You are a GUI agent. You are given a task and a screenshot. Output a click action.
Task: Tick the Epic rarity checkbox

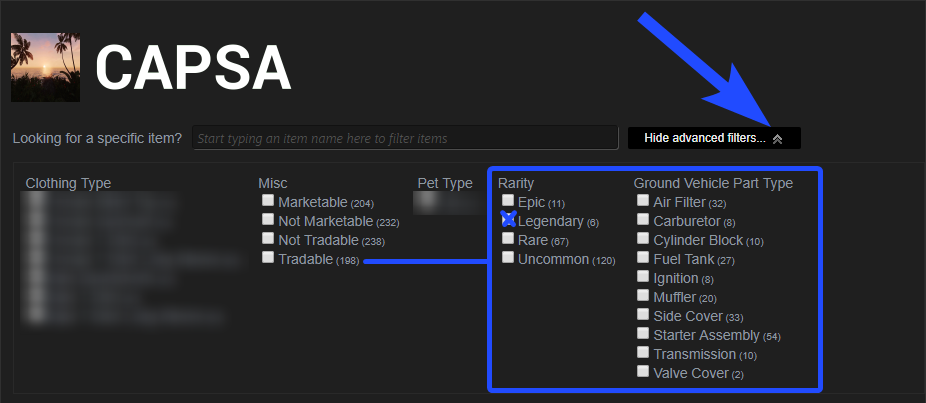click(508, 201)
